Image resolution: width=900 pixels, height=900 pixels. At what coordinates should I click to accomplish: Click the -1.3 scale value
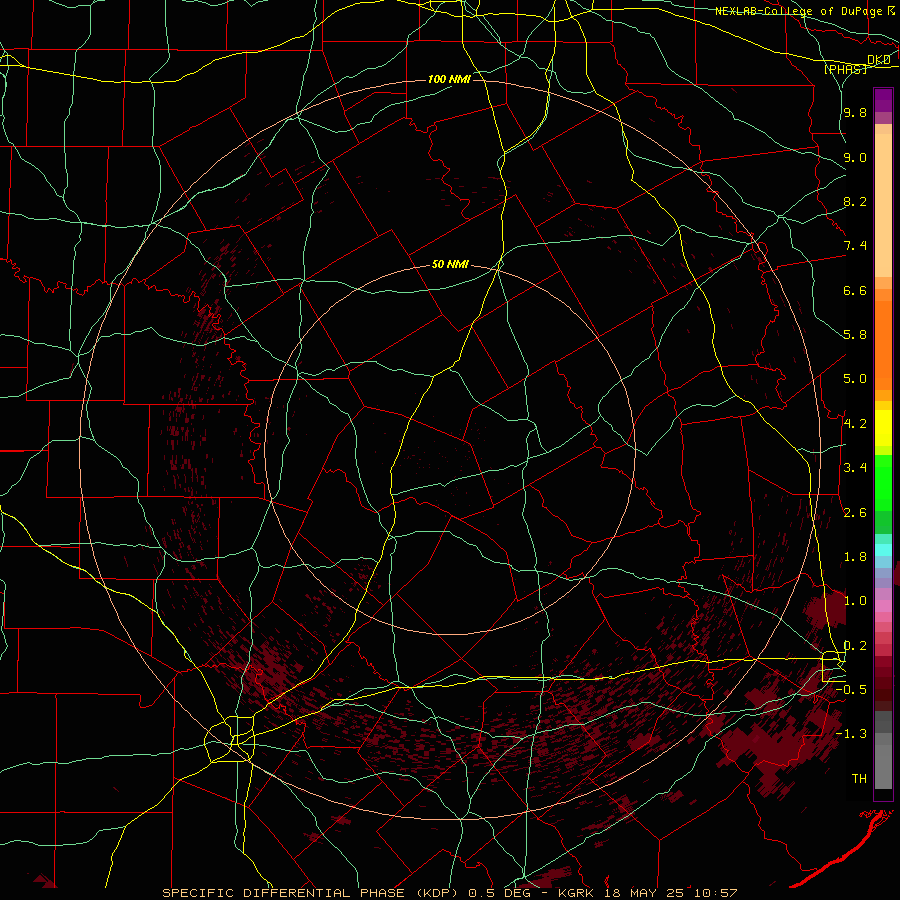click(x=851, y=734)
